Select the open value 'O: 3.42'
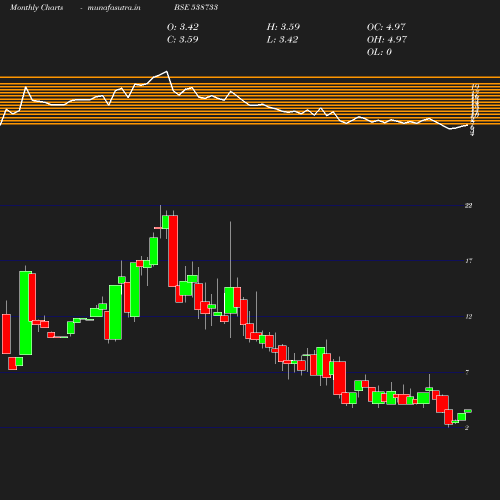500x500 pixels. tap(183, 27)
